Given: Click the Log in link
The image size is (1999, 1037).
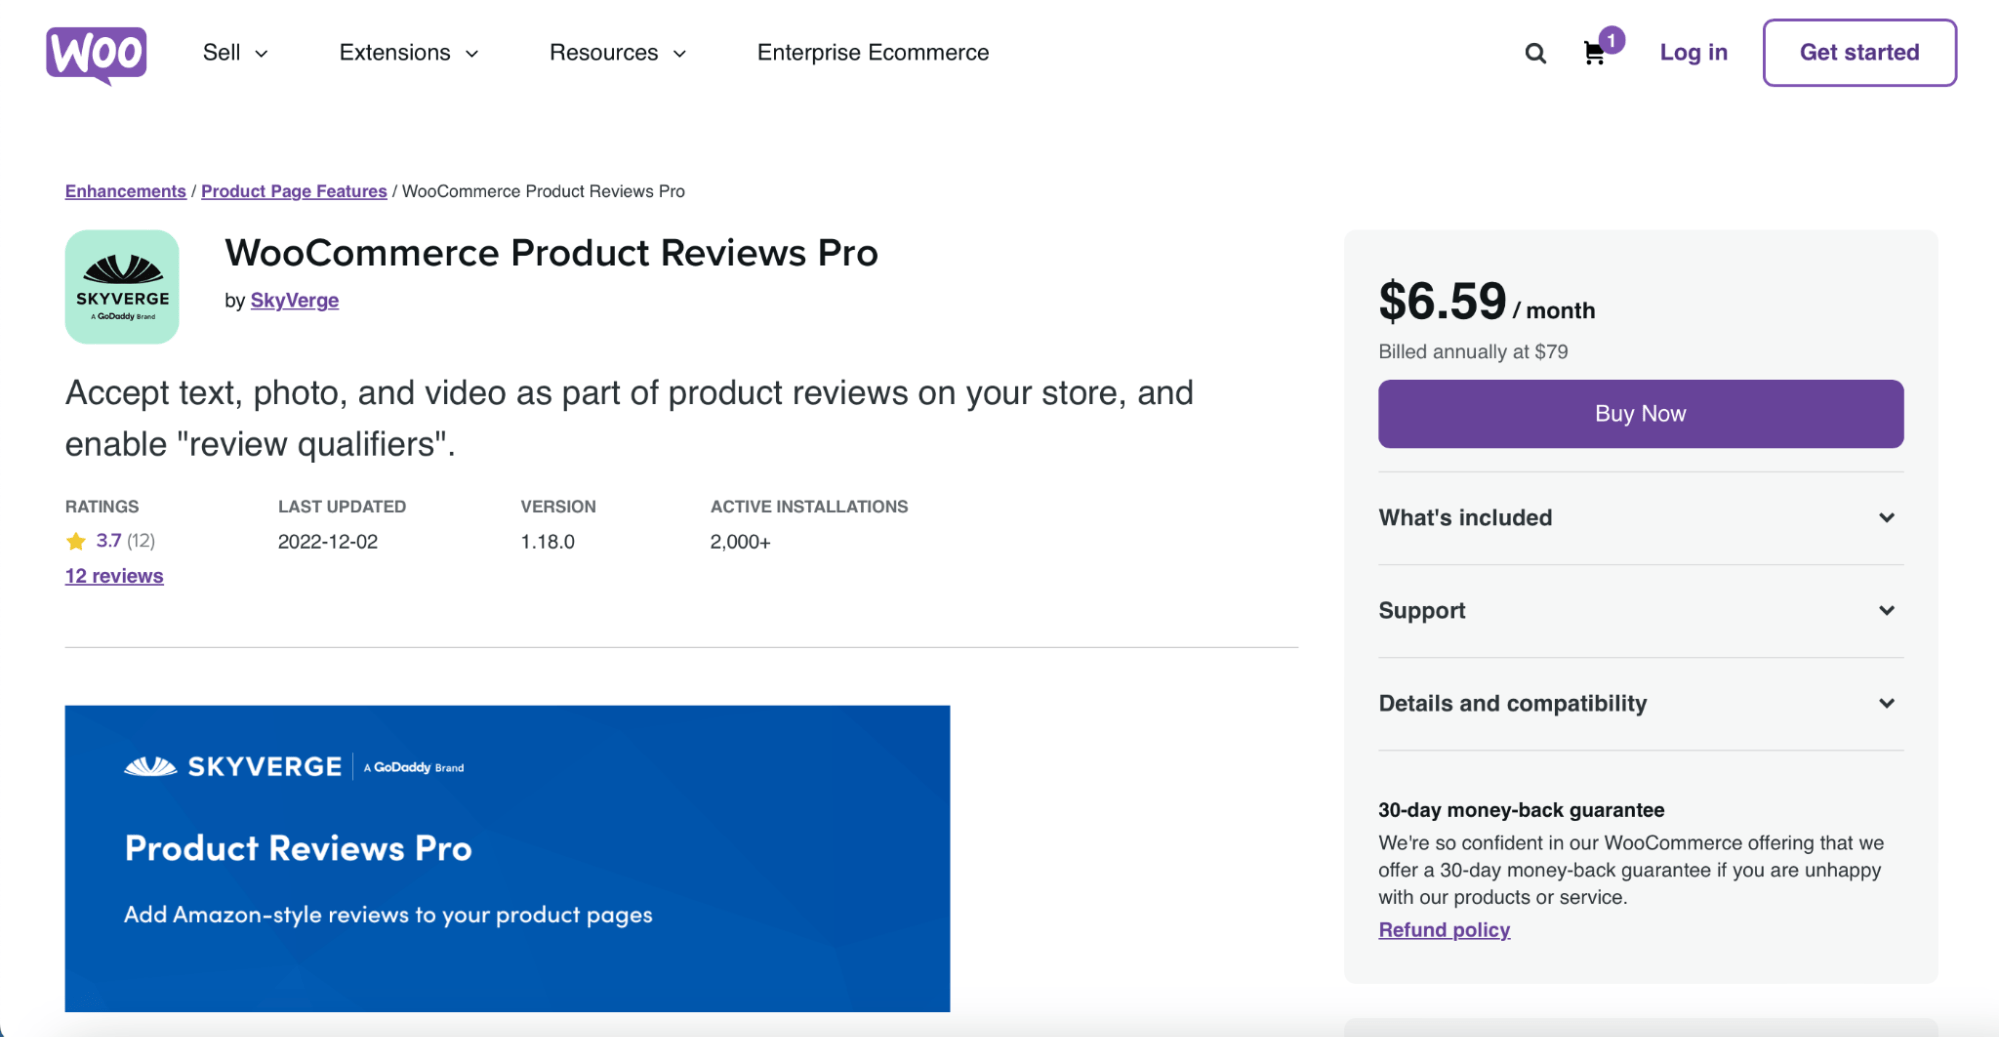Looking at the screenshot, I should point(1693,52).
